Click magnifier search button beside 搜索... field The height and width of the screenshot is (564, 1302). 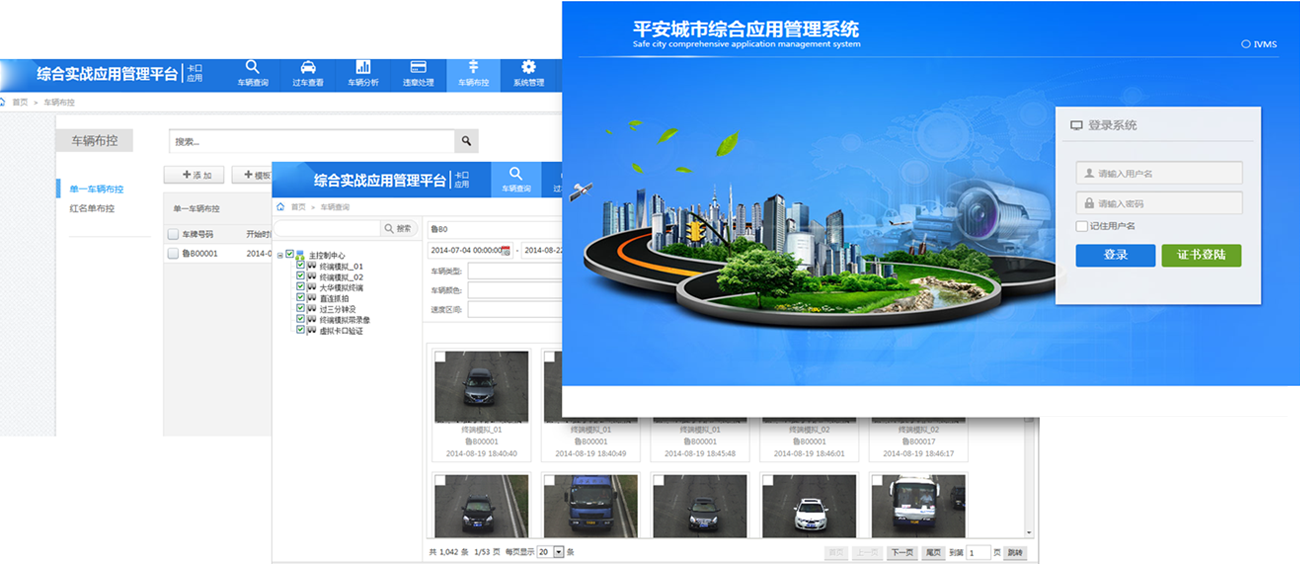(x=466, y=141)
